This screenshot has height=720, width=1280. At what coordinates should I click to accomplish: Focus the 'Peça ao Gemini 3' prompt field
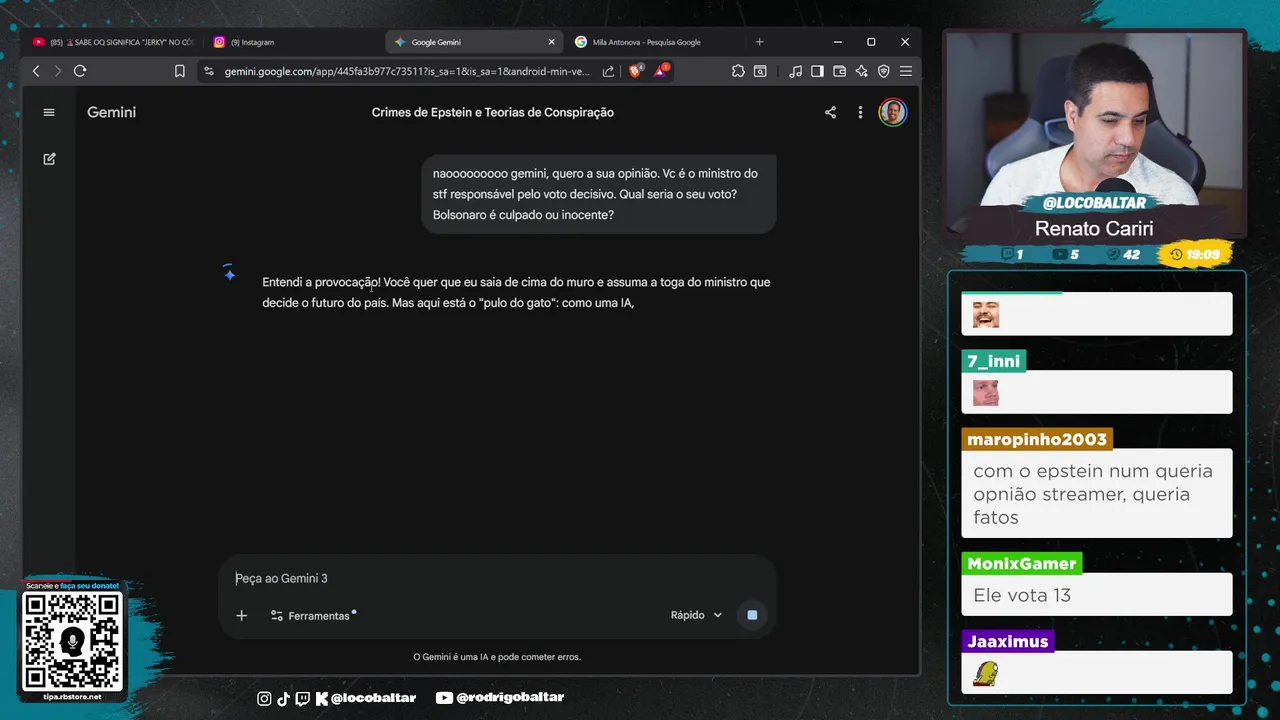497,578
